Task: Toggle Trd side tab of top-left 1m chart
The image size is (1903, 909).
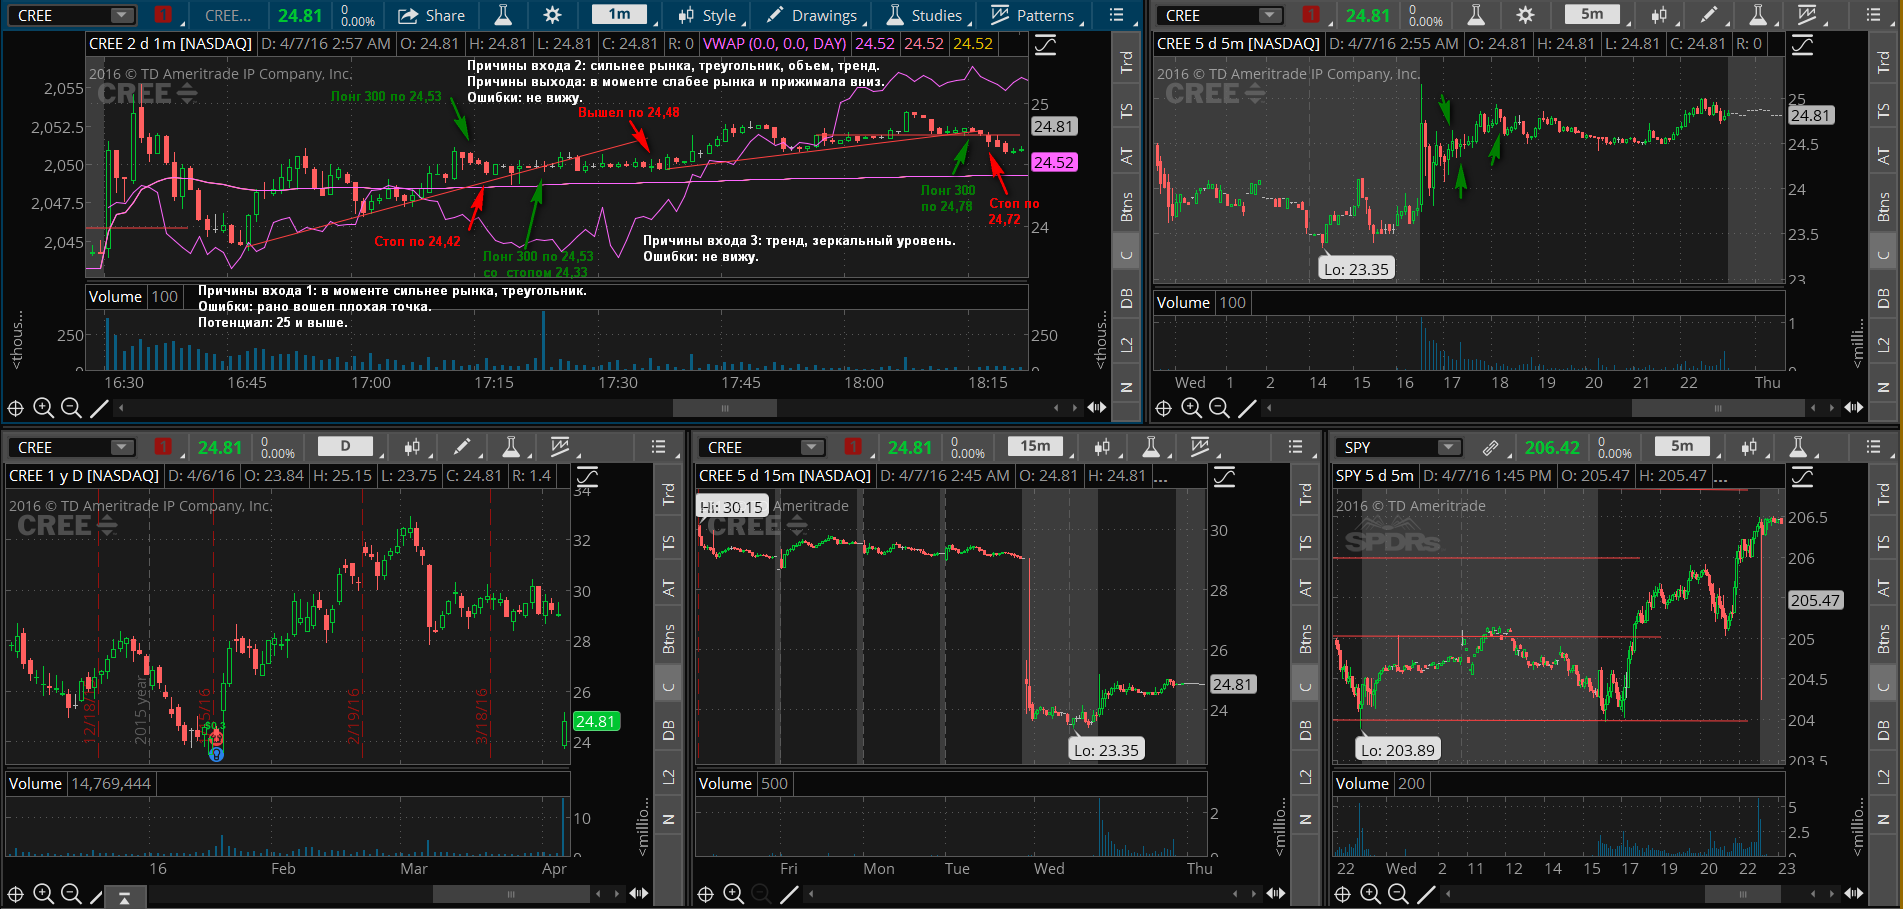Action: (1126, 62)
